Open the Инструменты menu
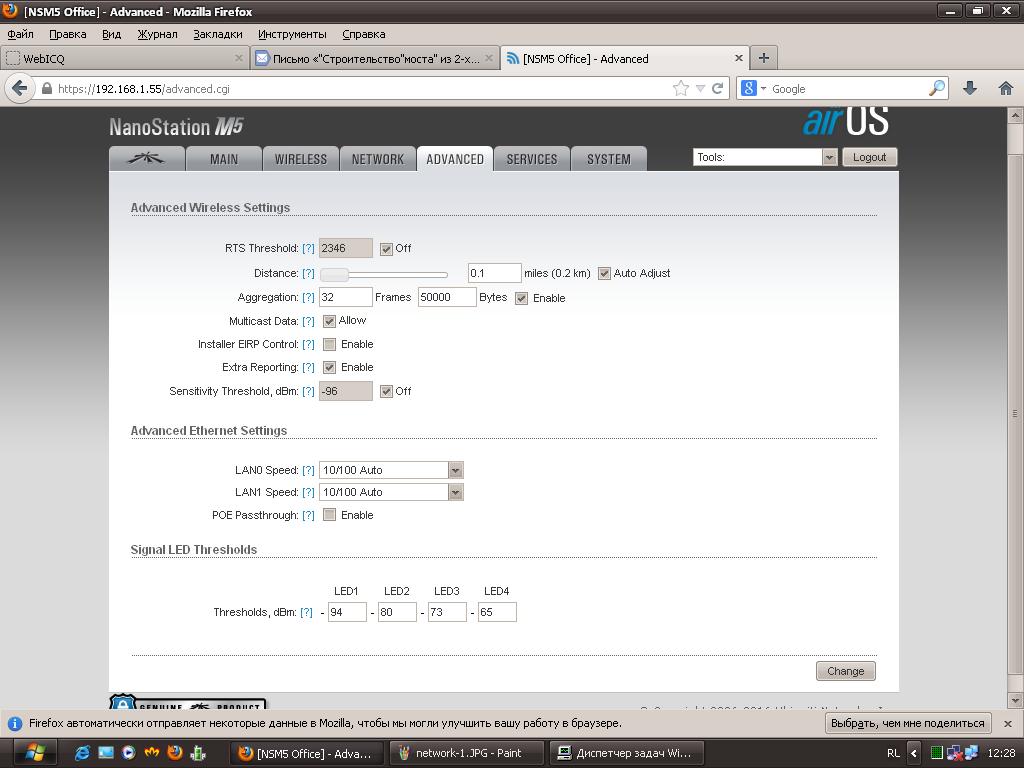1024x768 pixels. [x=292, y=34]
